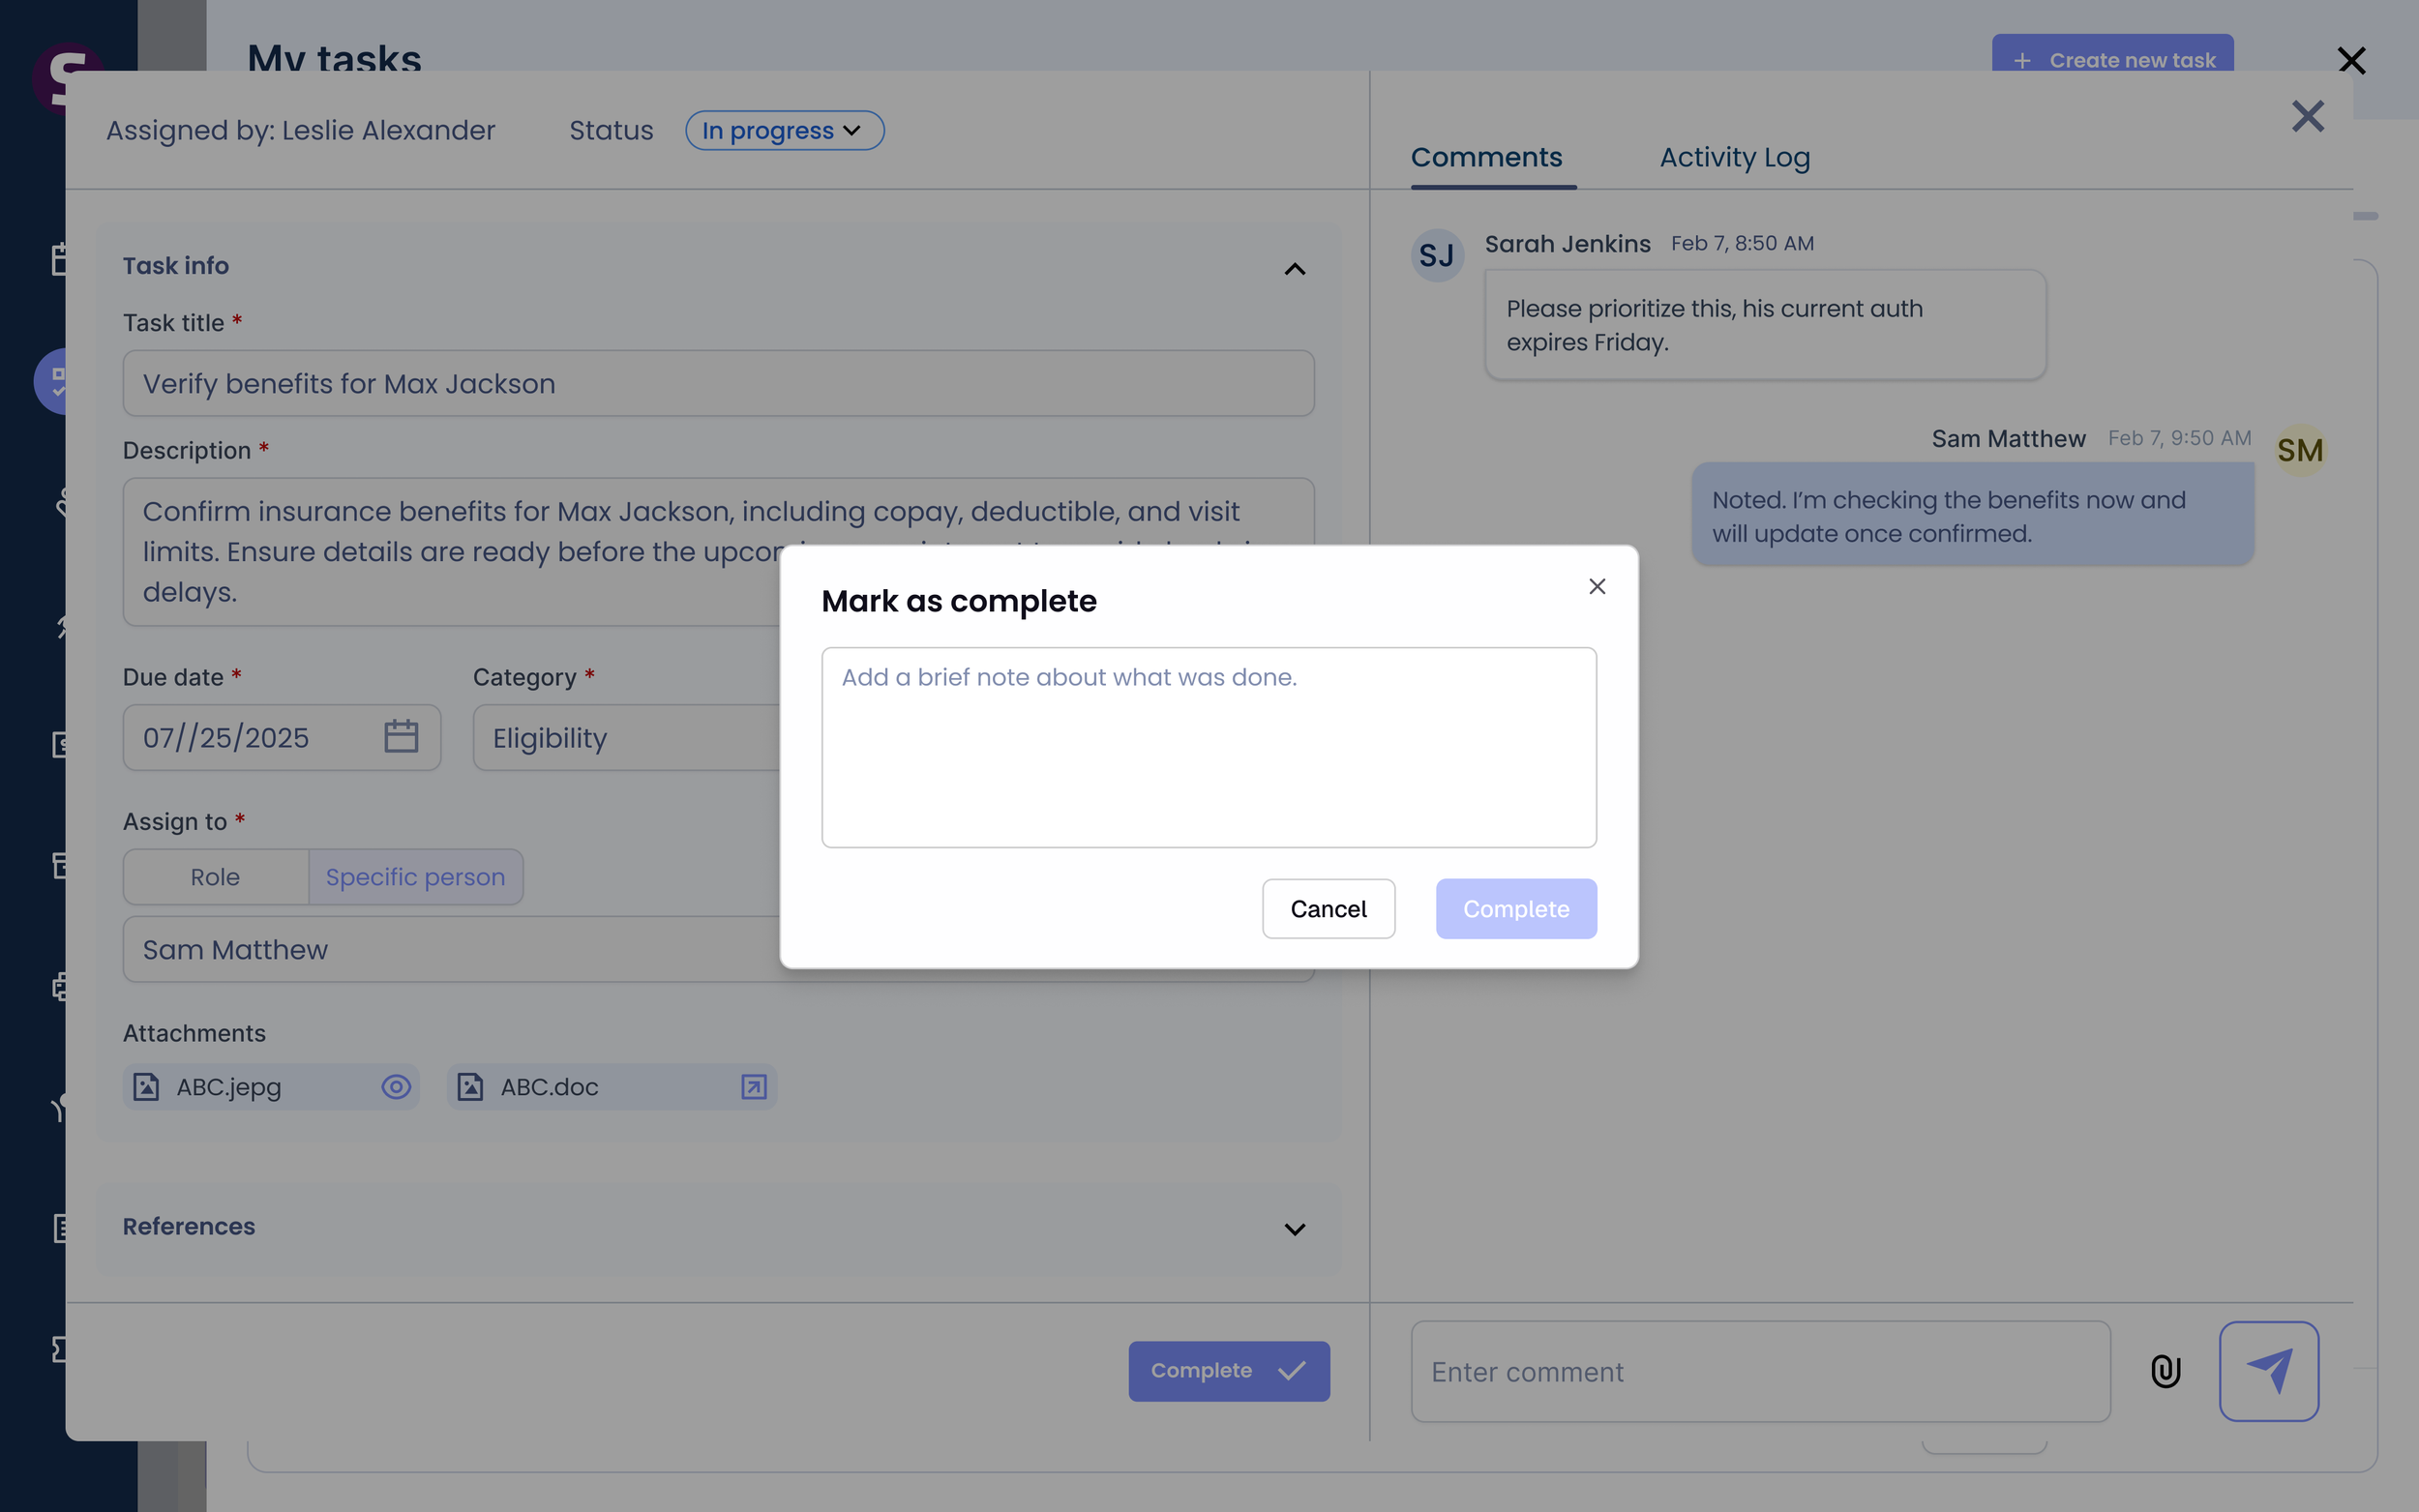Attach a file via paperclip icon

pos(2165,1371)
